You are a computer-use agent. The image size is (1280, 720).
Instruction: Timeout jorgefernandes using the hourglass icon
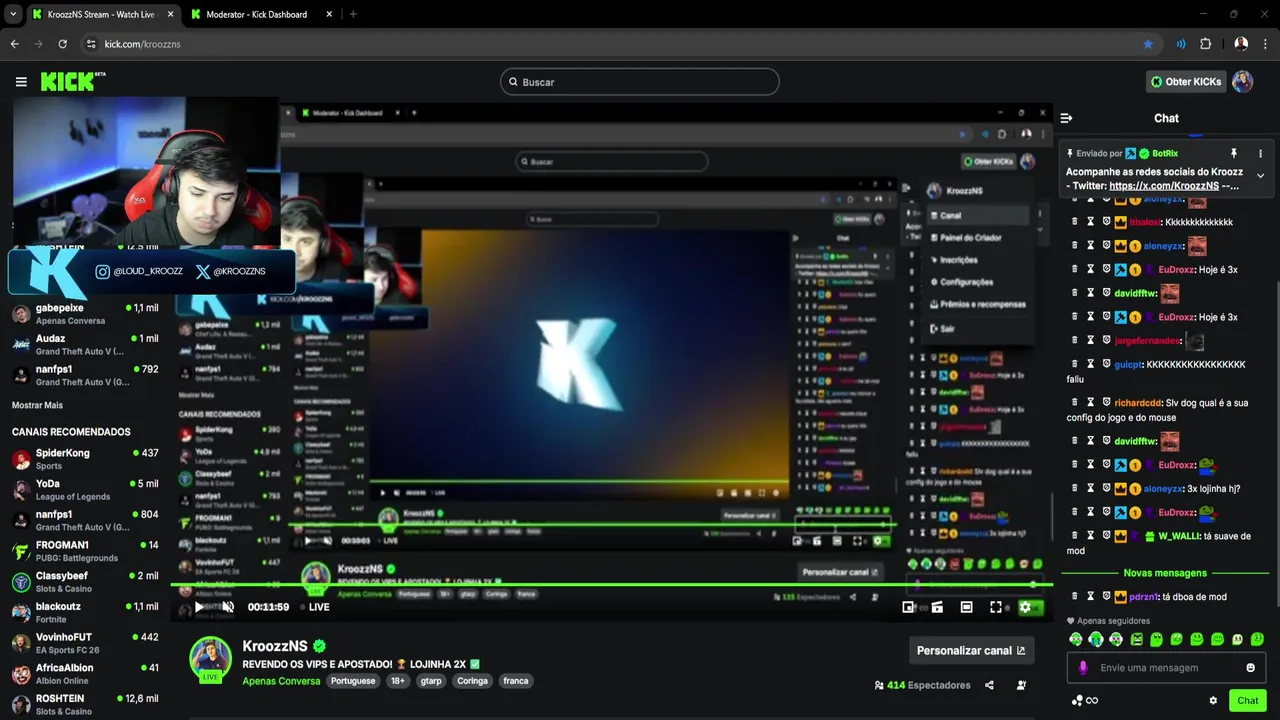tap(1091, 340)
